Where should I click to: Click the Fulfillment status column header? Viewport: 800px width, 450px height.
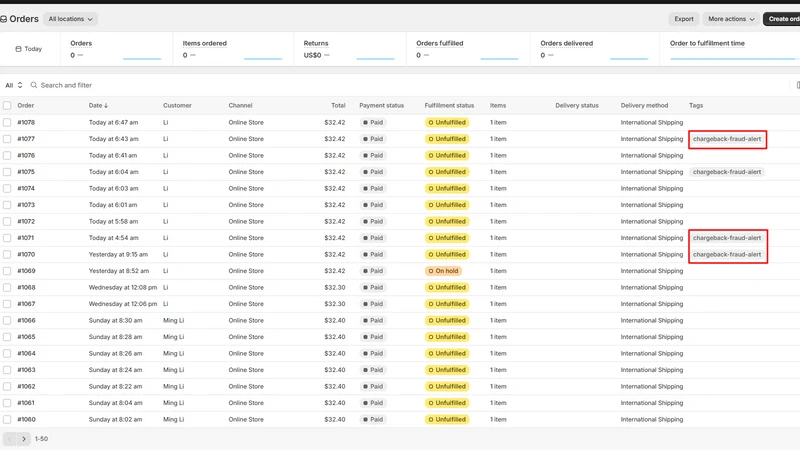tap(449, 106)
